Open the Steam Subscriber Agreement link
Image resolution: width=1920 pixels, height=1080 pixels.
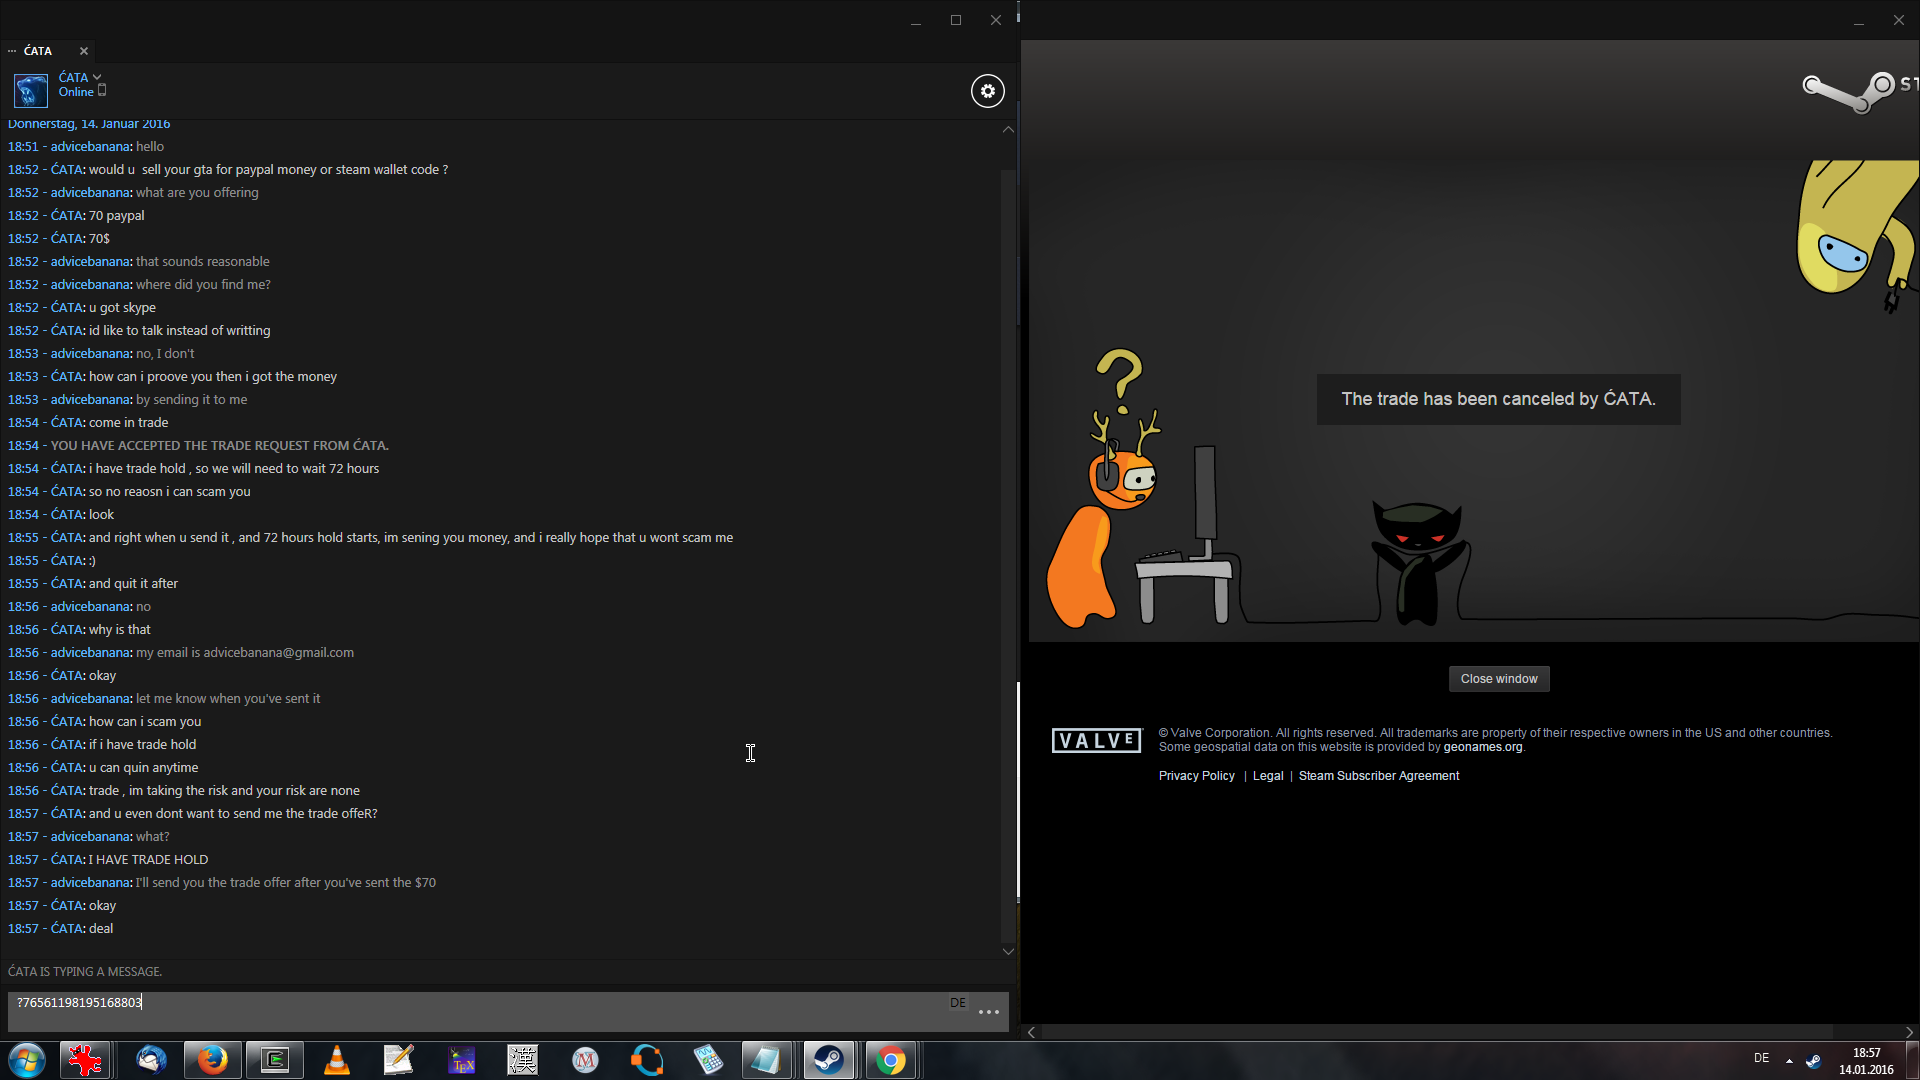pos(1378,776)
